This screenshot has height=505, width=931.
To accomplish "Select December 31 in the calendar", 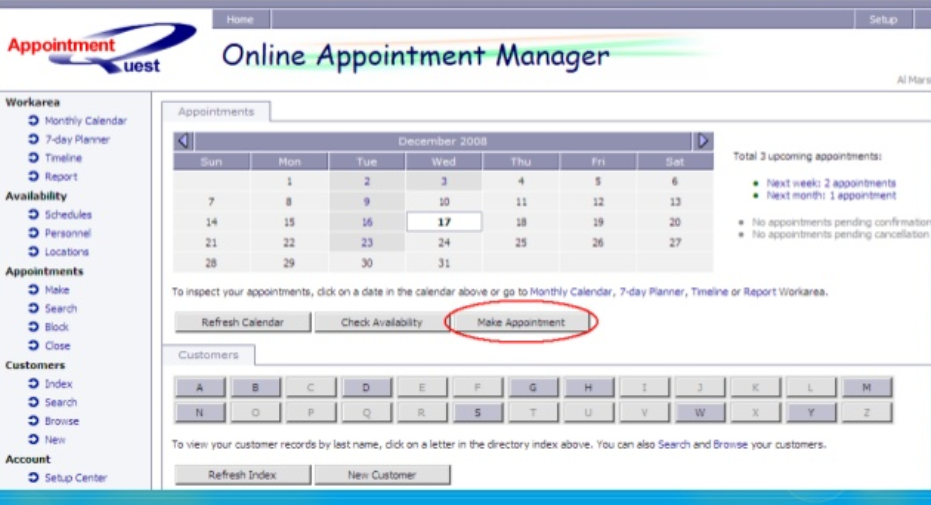I will pos(444,263).
